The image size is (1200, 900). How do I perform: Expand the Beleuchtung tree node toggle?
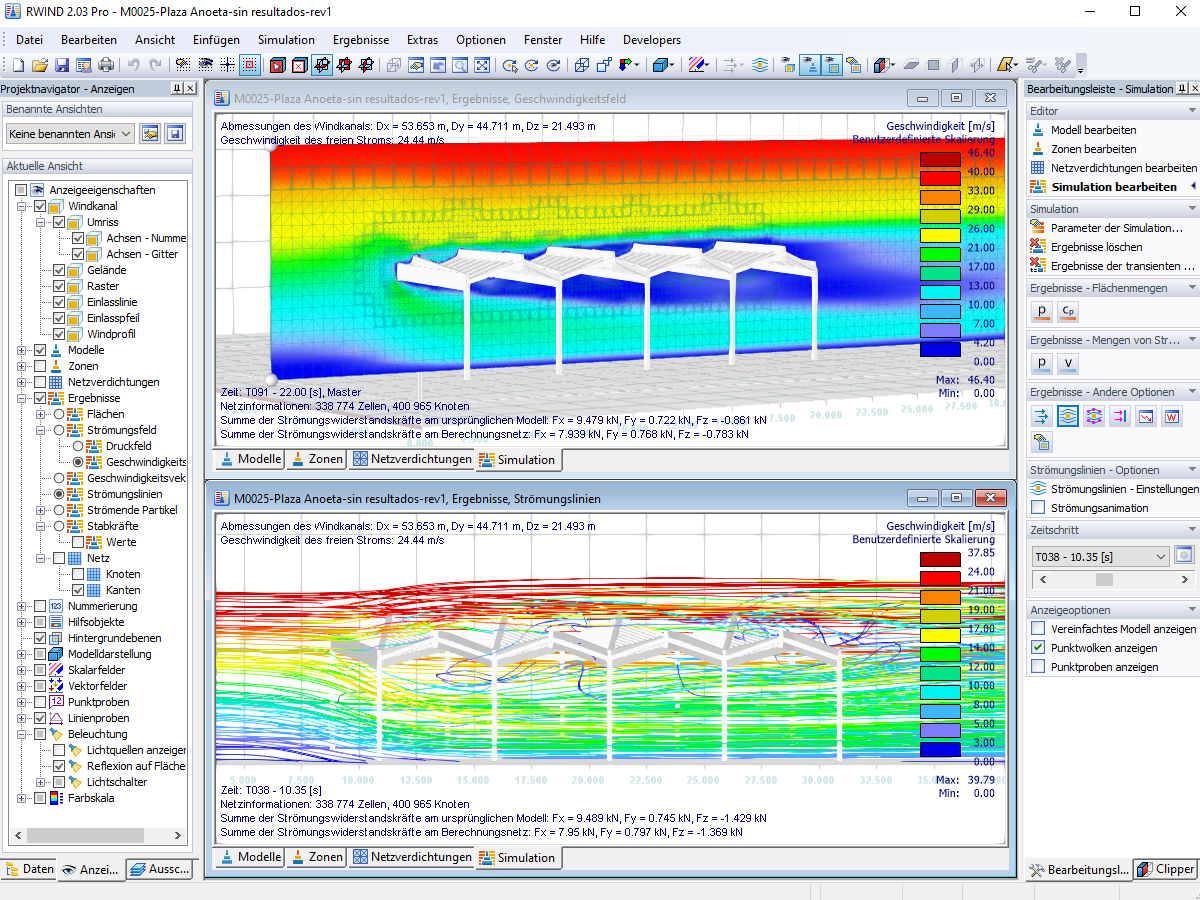(22, 734)
